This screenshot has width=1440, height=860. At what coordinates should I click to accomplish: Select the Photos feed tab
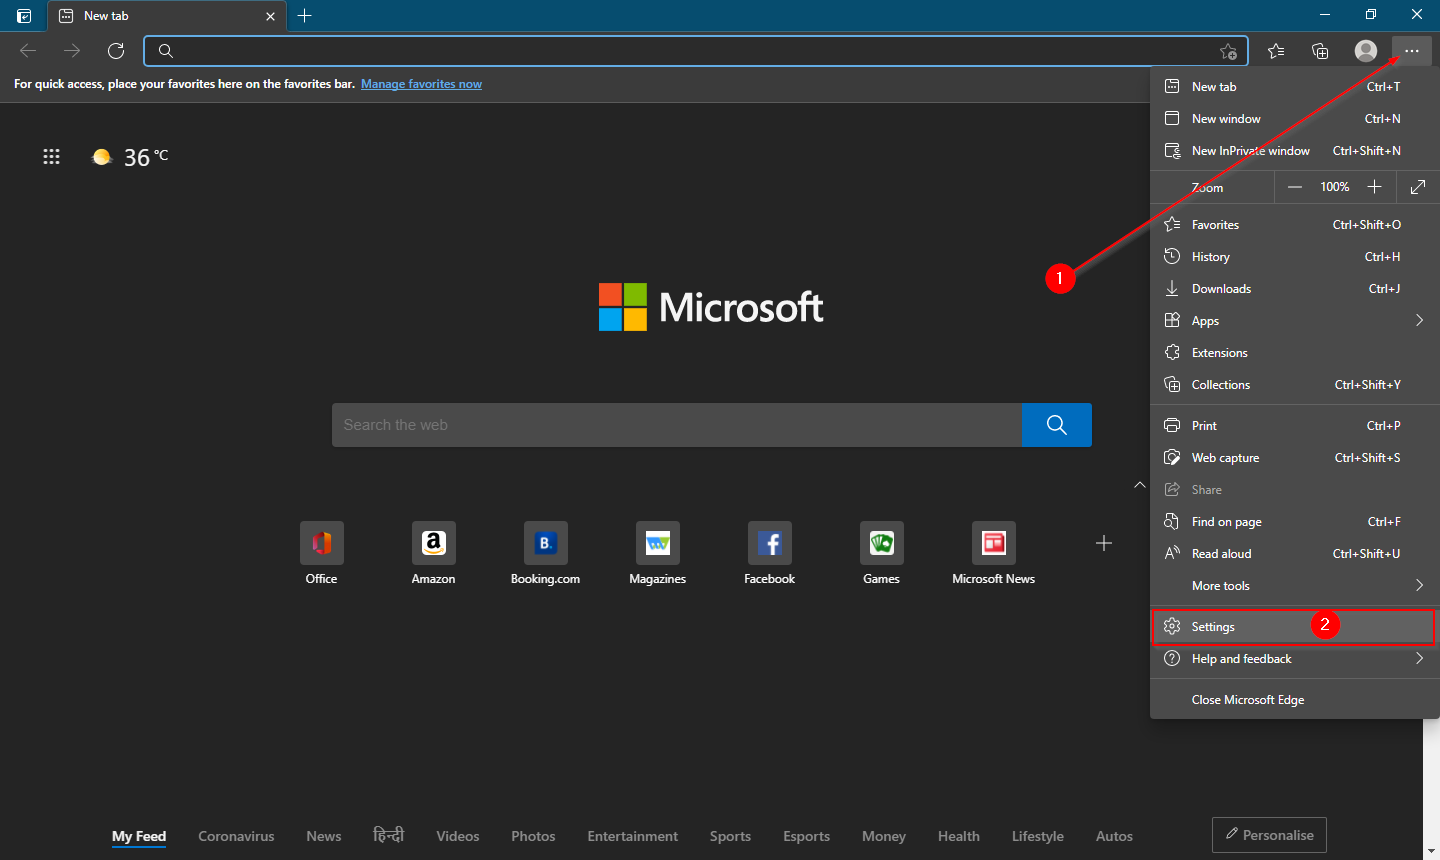[x=533, y=837]
